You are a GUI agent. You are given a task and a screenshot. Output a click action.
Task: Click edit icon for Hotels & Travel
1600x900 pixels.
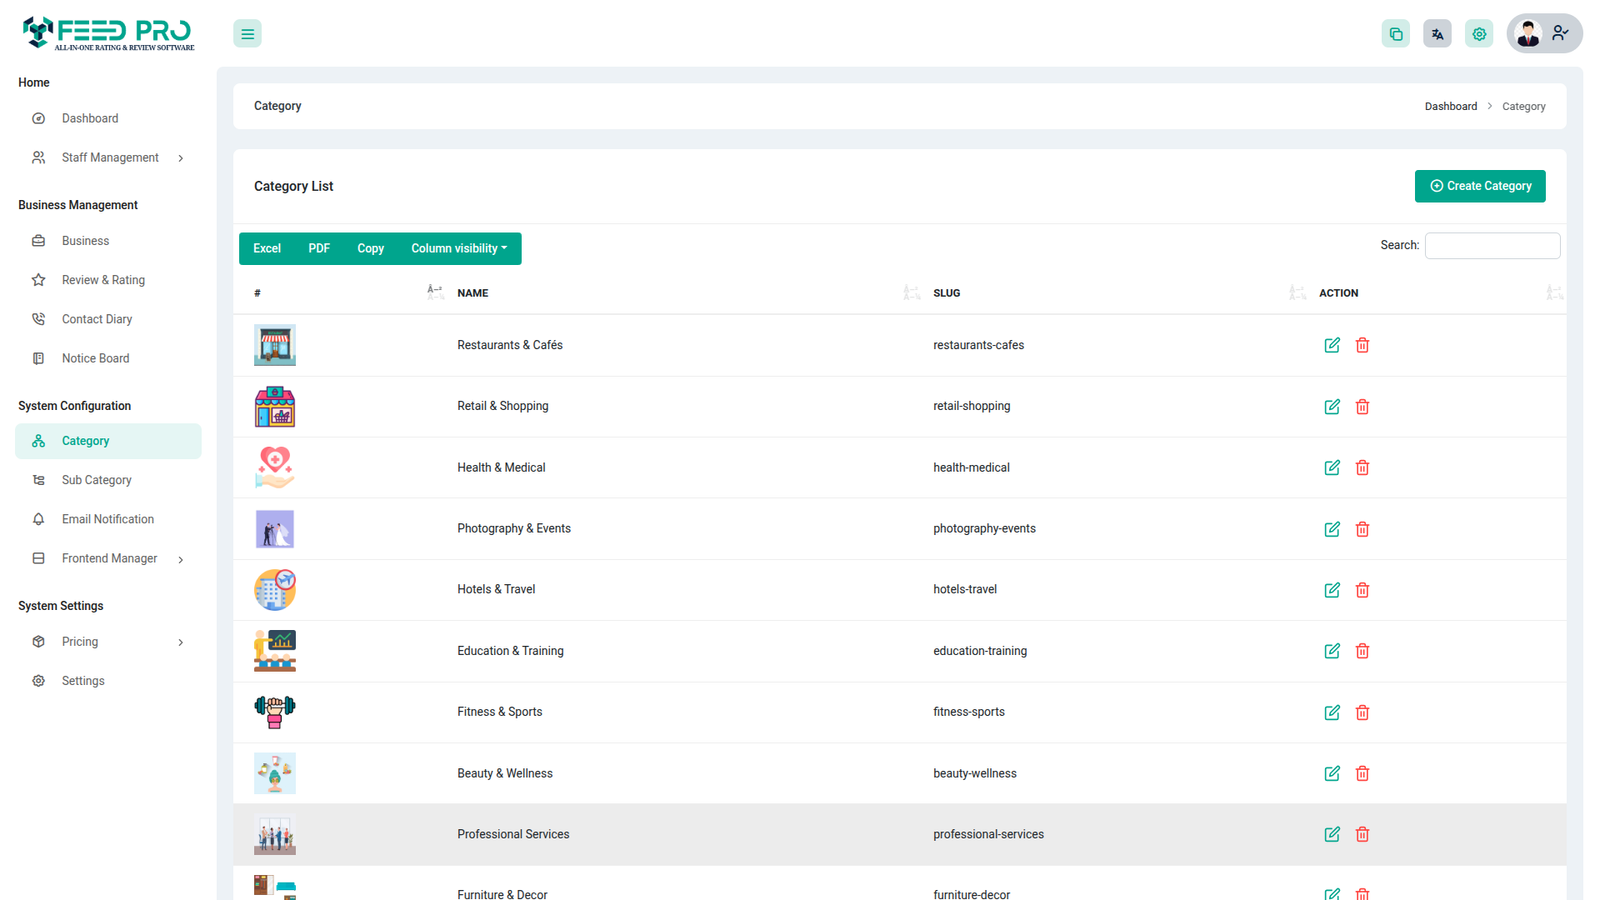click(x=1331, y=590)
